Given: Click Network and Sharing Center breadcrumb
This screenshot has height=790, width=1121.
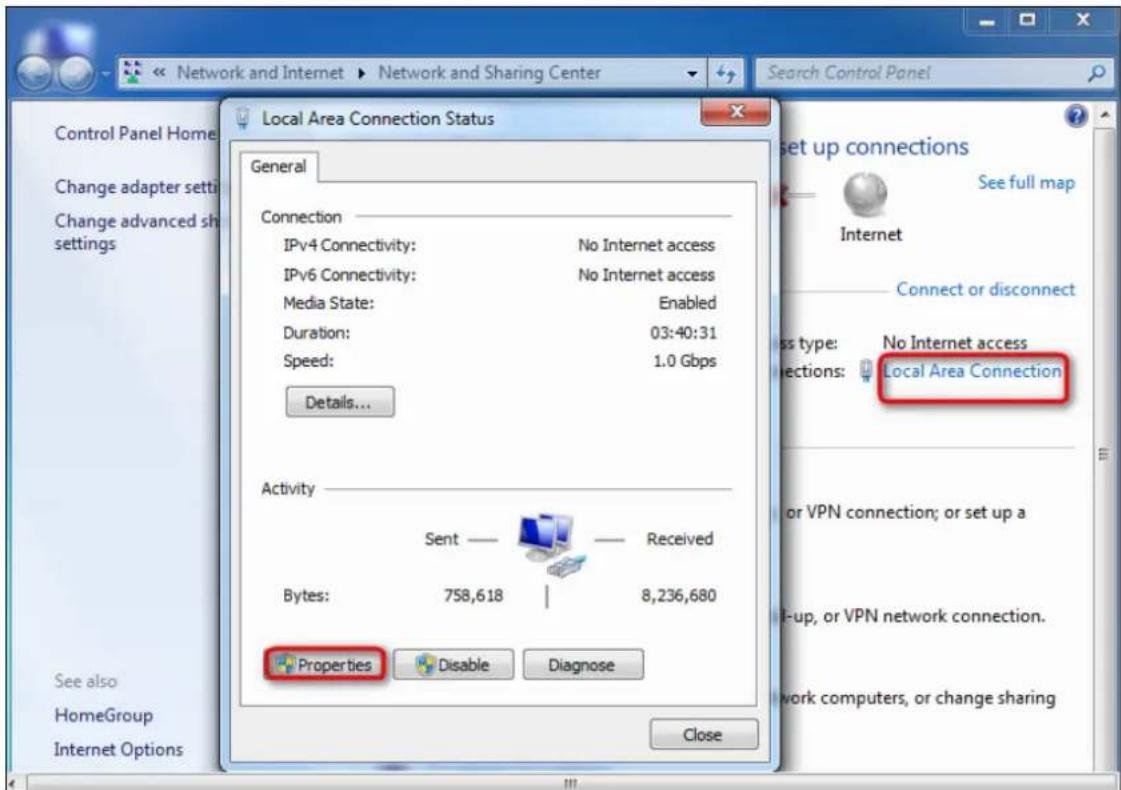Looking at the screenshot, I should (x=489, y=73).
